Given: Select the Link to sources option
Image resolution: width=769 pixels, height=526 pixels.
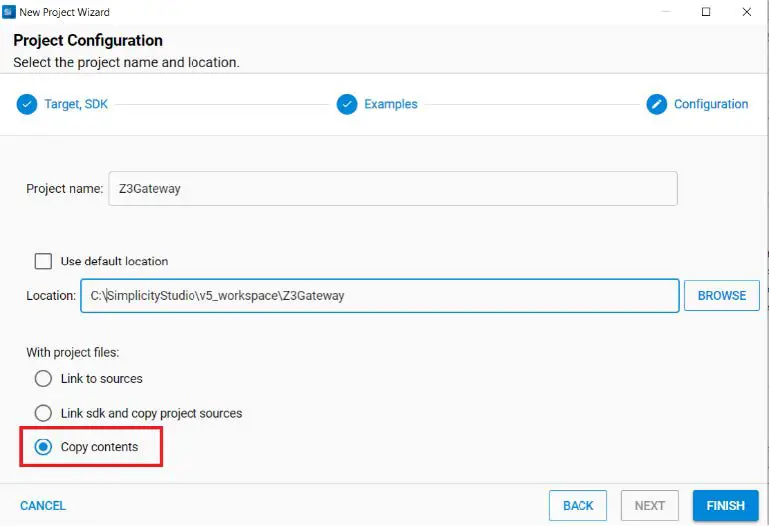Looking at the screenshot, I should pos(43,379).
